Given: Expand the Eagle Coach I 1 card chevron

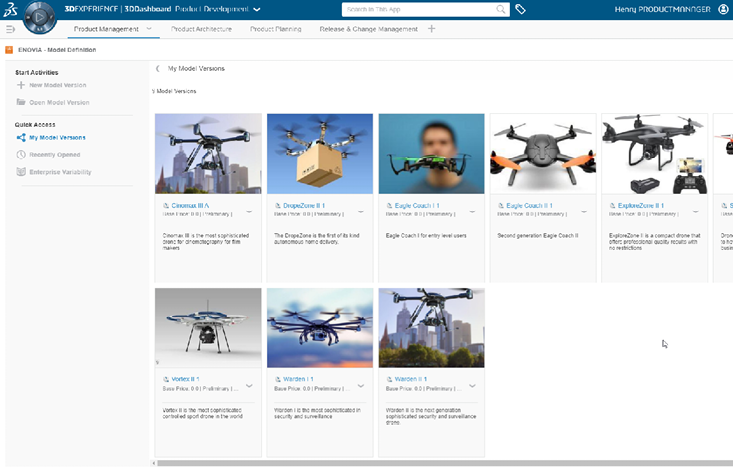Looking at the screenshot, I should (473, 212).
